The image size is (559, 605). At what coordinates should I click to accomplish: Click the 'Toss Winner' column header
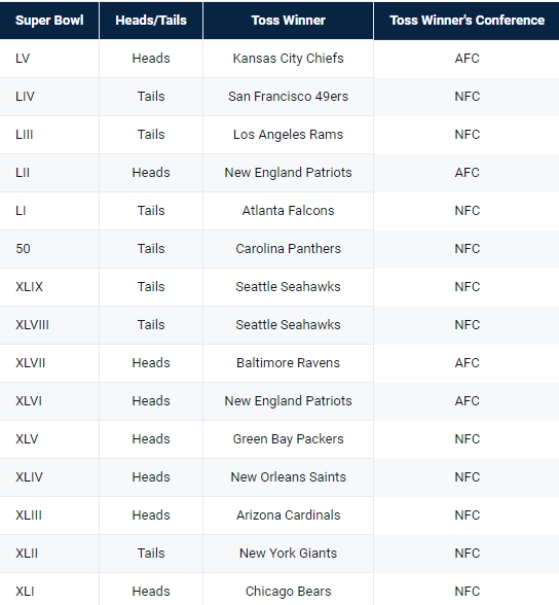288,20
